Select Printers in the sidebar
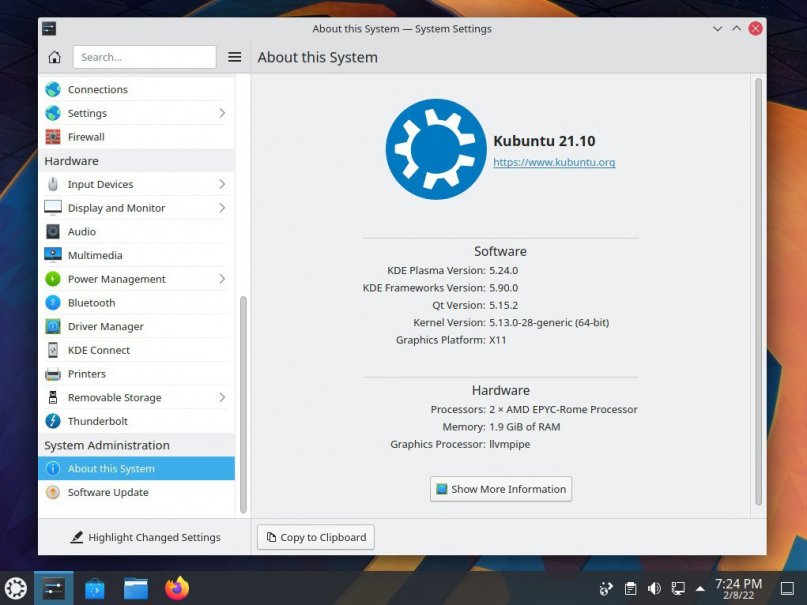 86,374
